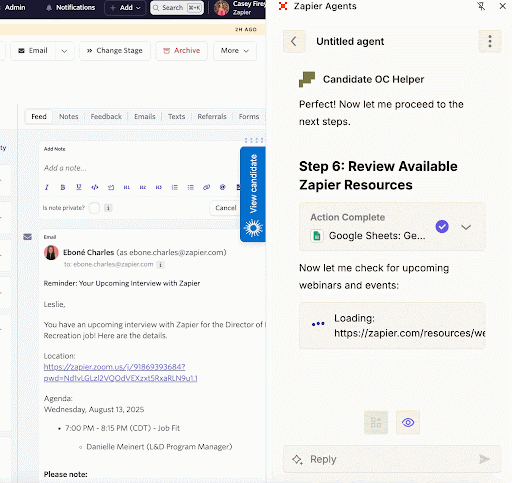Screen dimensions: 512x483
Task: Apply H1 heading in note toolbar
Action: tap(127, 187)
